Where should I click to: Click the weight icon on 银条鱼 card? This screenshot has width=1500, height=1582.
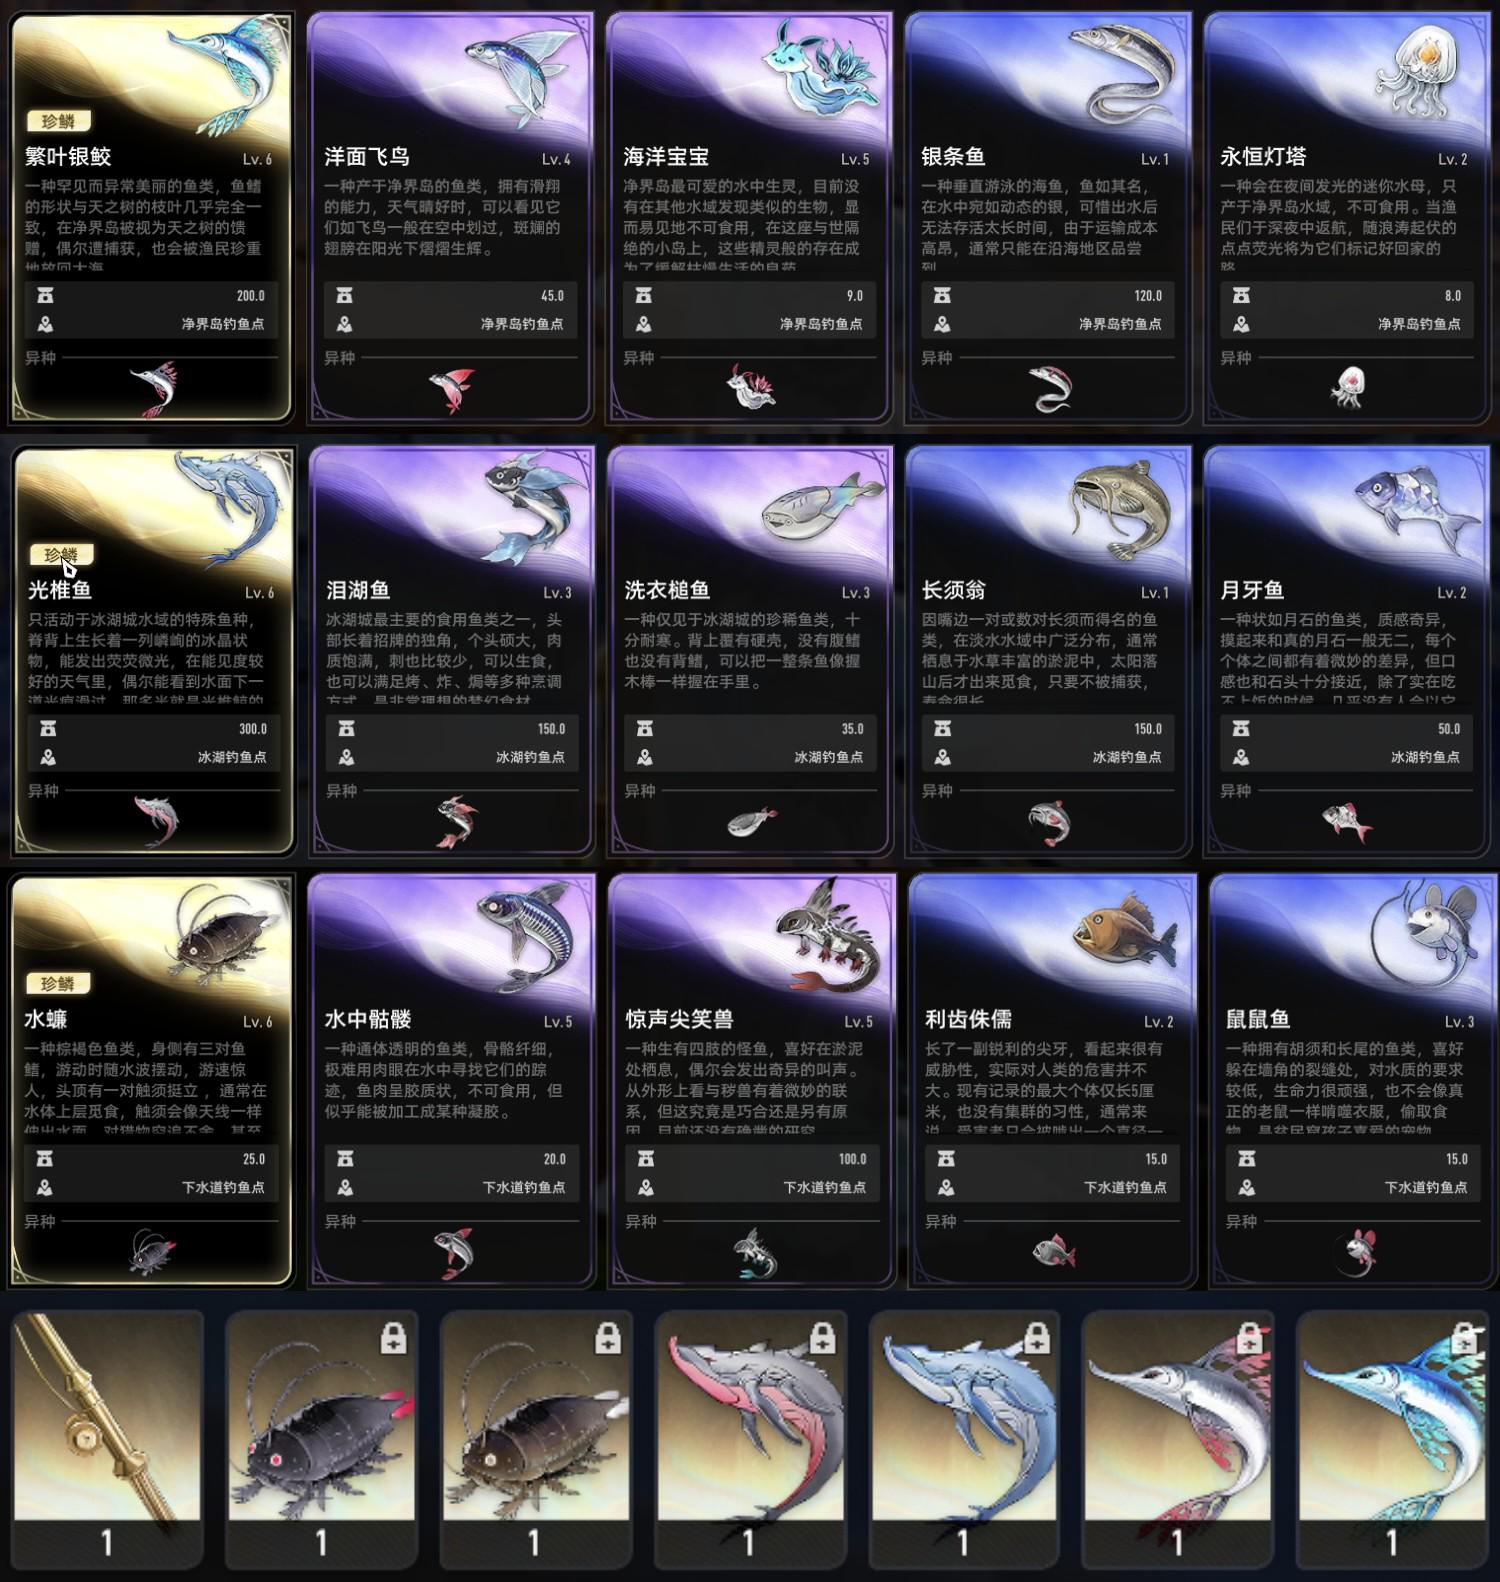click(x=942, y=296)
